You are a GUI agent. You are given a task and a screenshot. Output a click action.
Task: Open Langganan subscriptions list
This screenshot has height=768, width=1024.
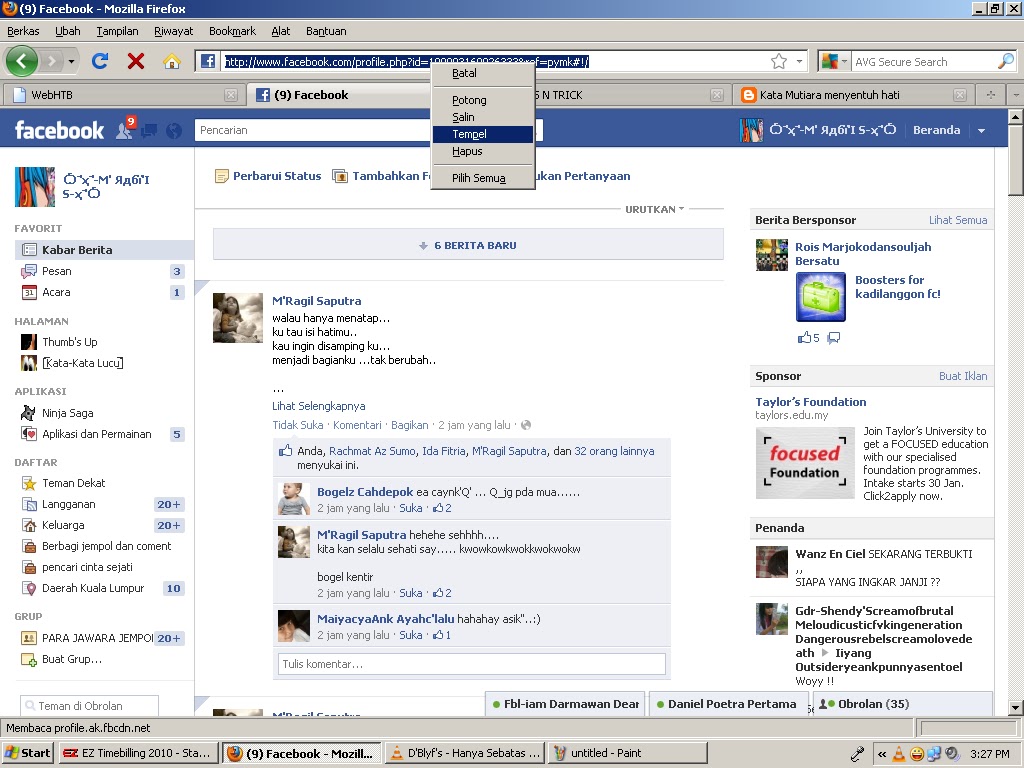pyautogui.click(x=69, y=504)
